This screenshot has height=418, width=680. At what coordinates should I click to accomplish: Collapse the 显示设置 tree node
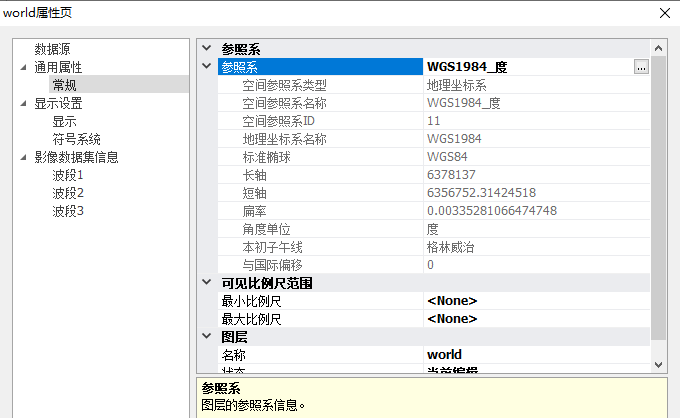(x=24, y=103)
